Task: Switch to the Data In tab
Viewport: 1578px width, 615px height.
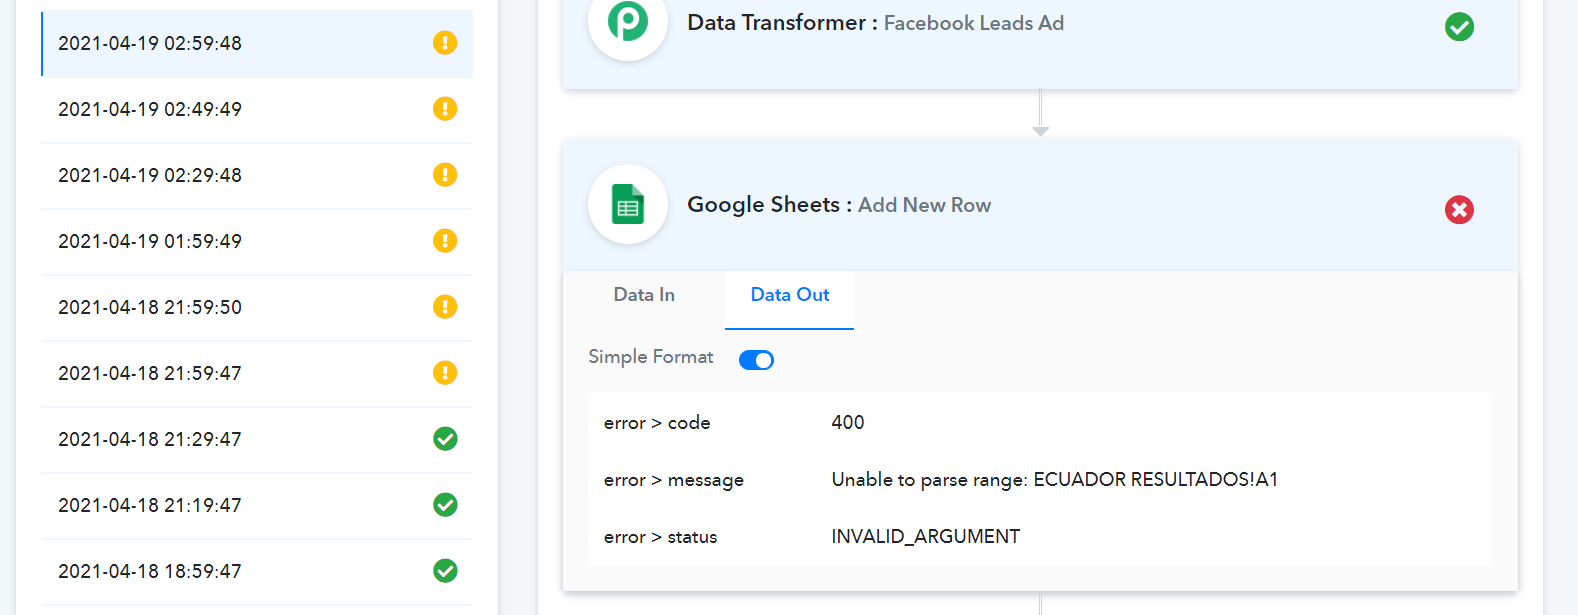Action: (644, 295)
